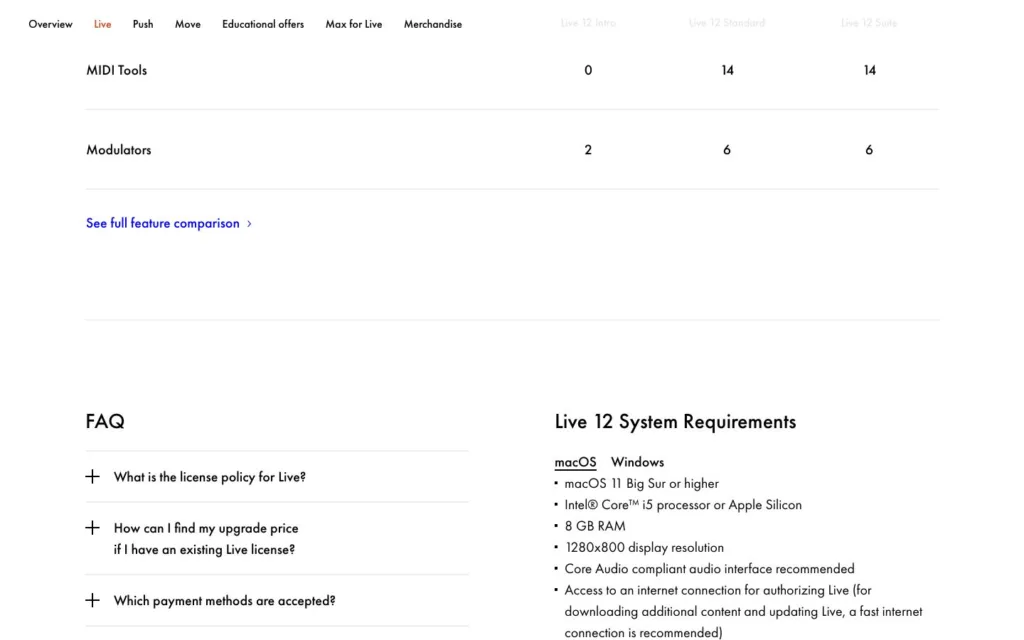1024x640 pixels.
Task: Click the Core Audio compliant interface requirement
Action: tap(709, 569)
